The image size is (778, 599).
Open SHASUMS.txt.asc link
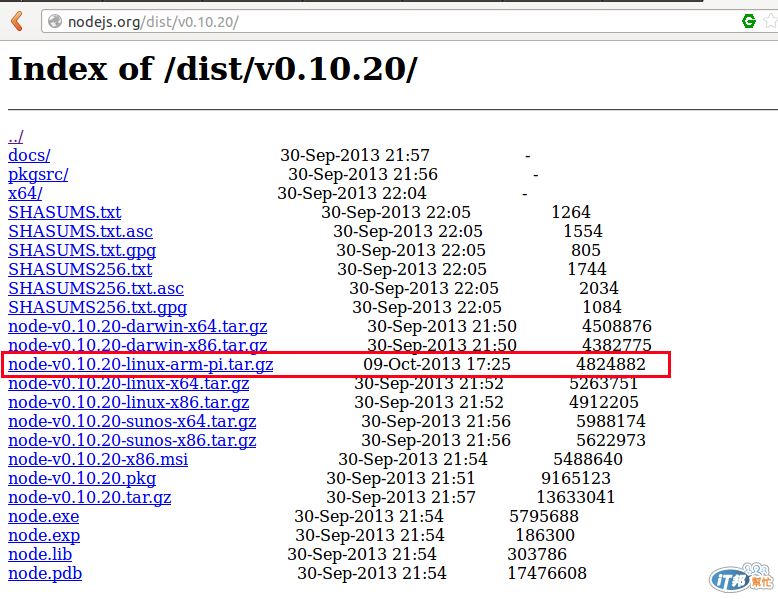80,231
